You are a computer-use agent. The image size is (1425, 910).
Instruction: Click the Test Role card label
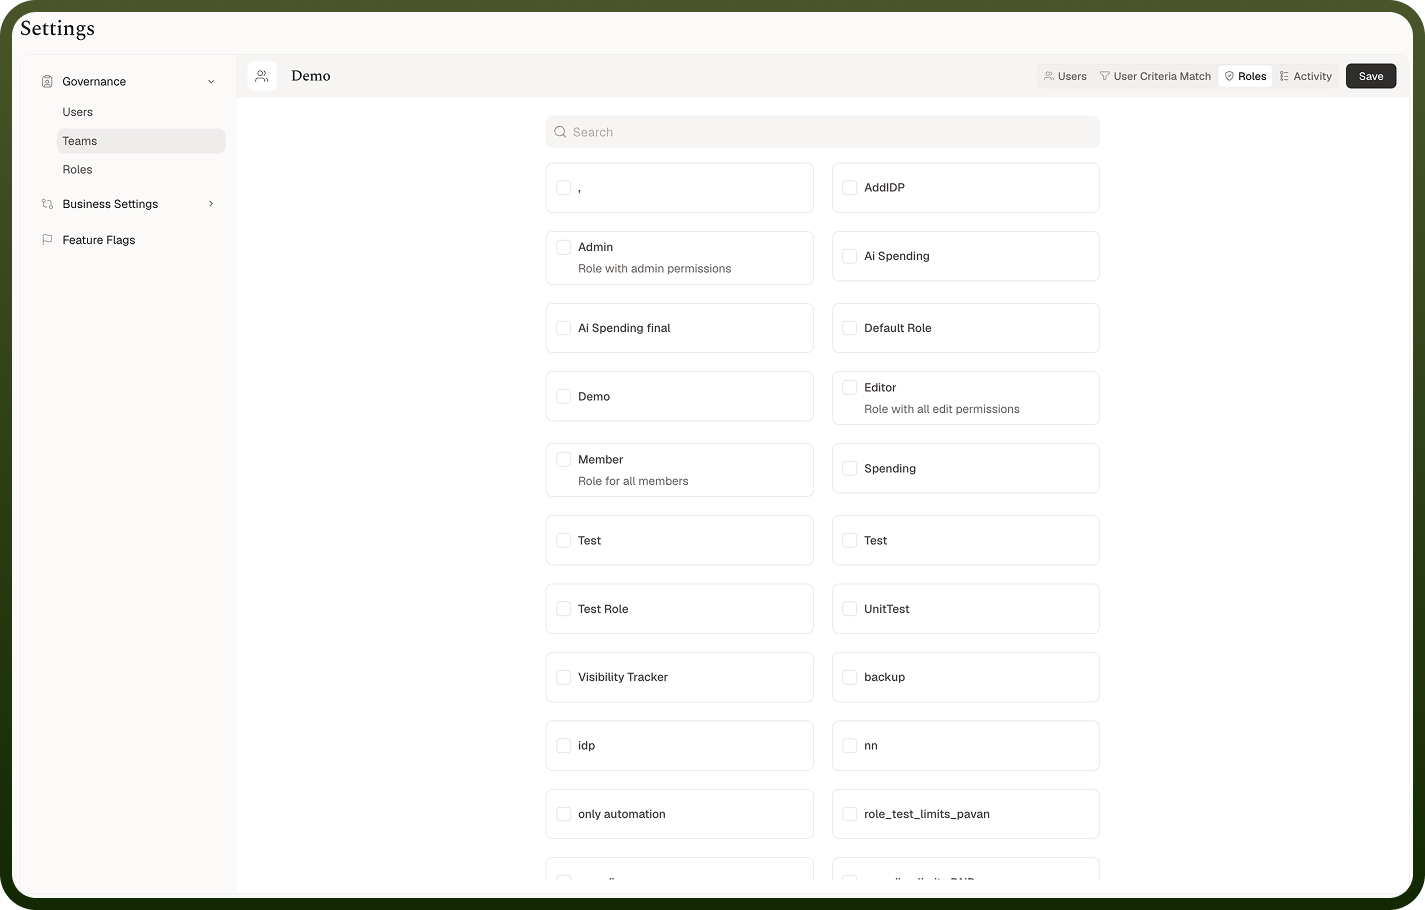(603, 609)
